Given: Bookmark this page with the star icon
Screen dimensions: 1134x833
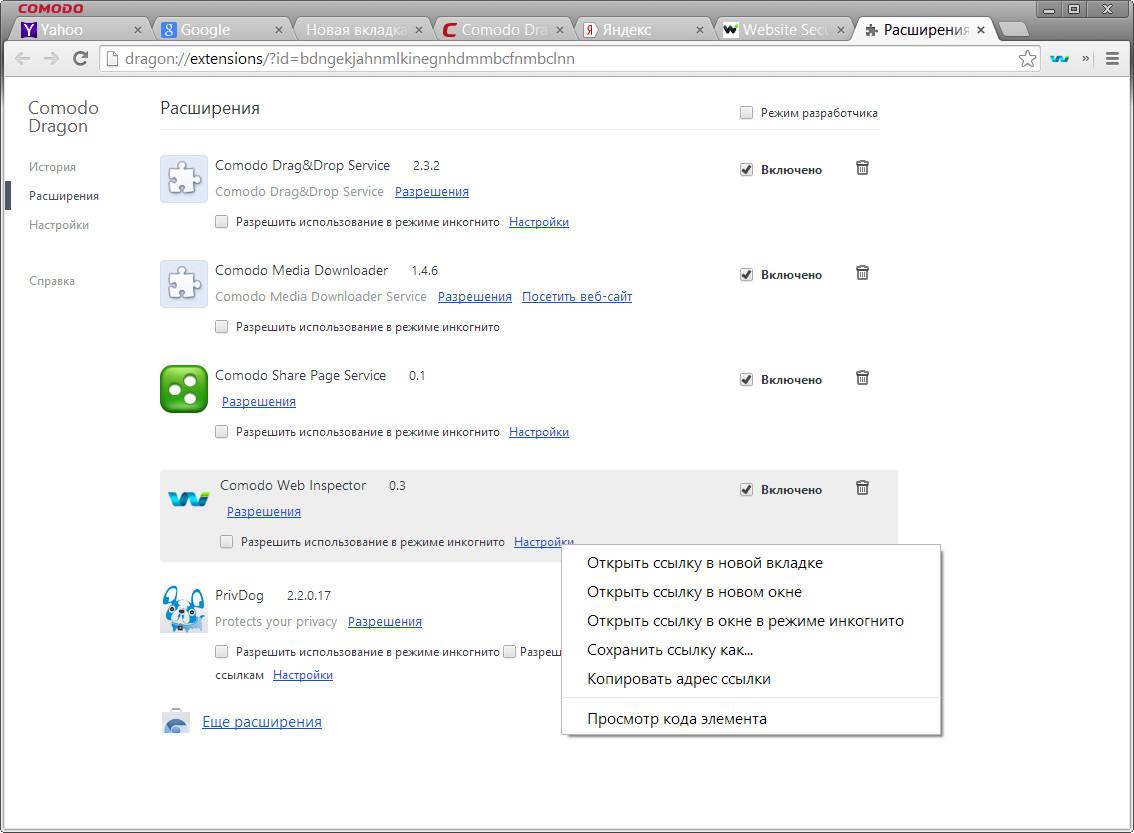Looking at the screenshot, I should pyautogui.click(x=1027, y=59).
